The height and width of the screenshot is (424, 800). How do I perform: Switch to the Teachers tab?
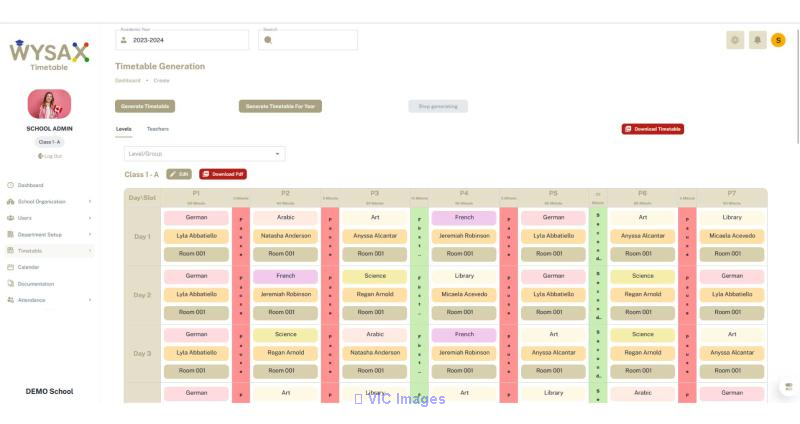click(158, 129)
